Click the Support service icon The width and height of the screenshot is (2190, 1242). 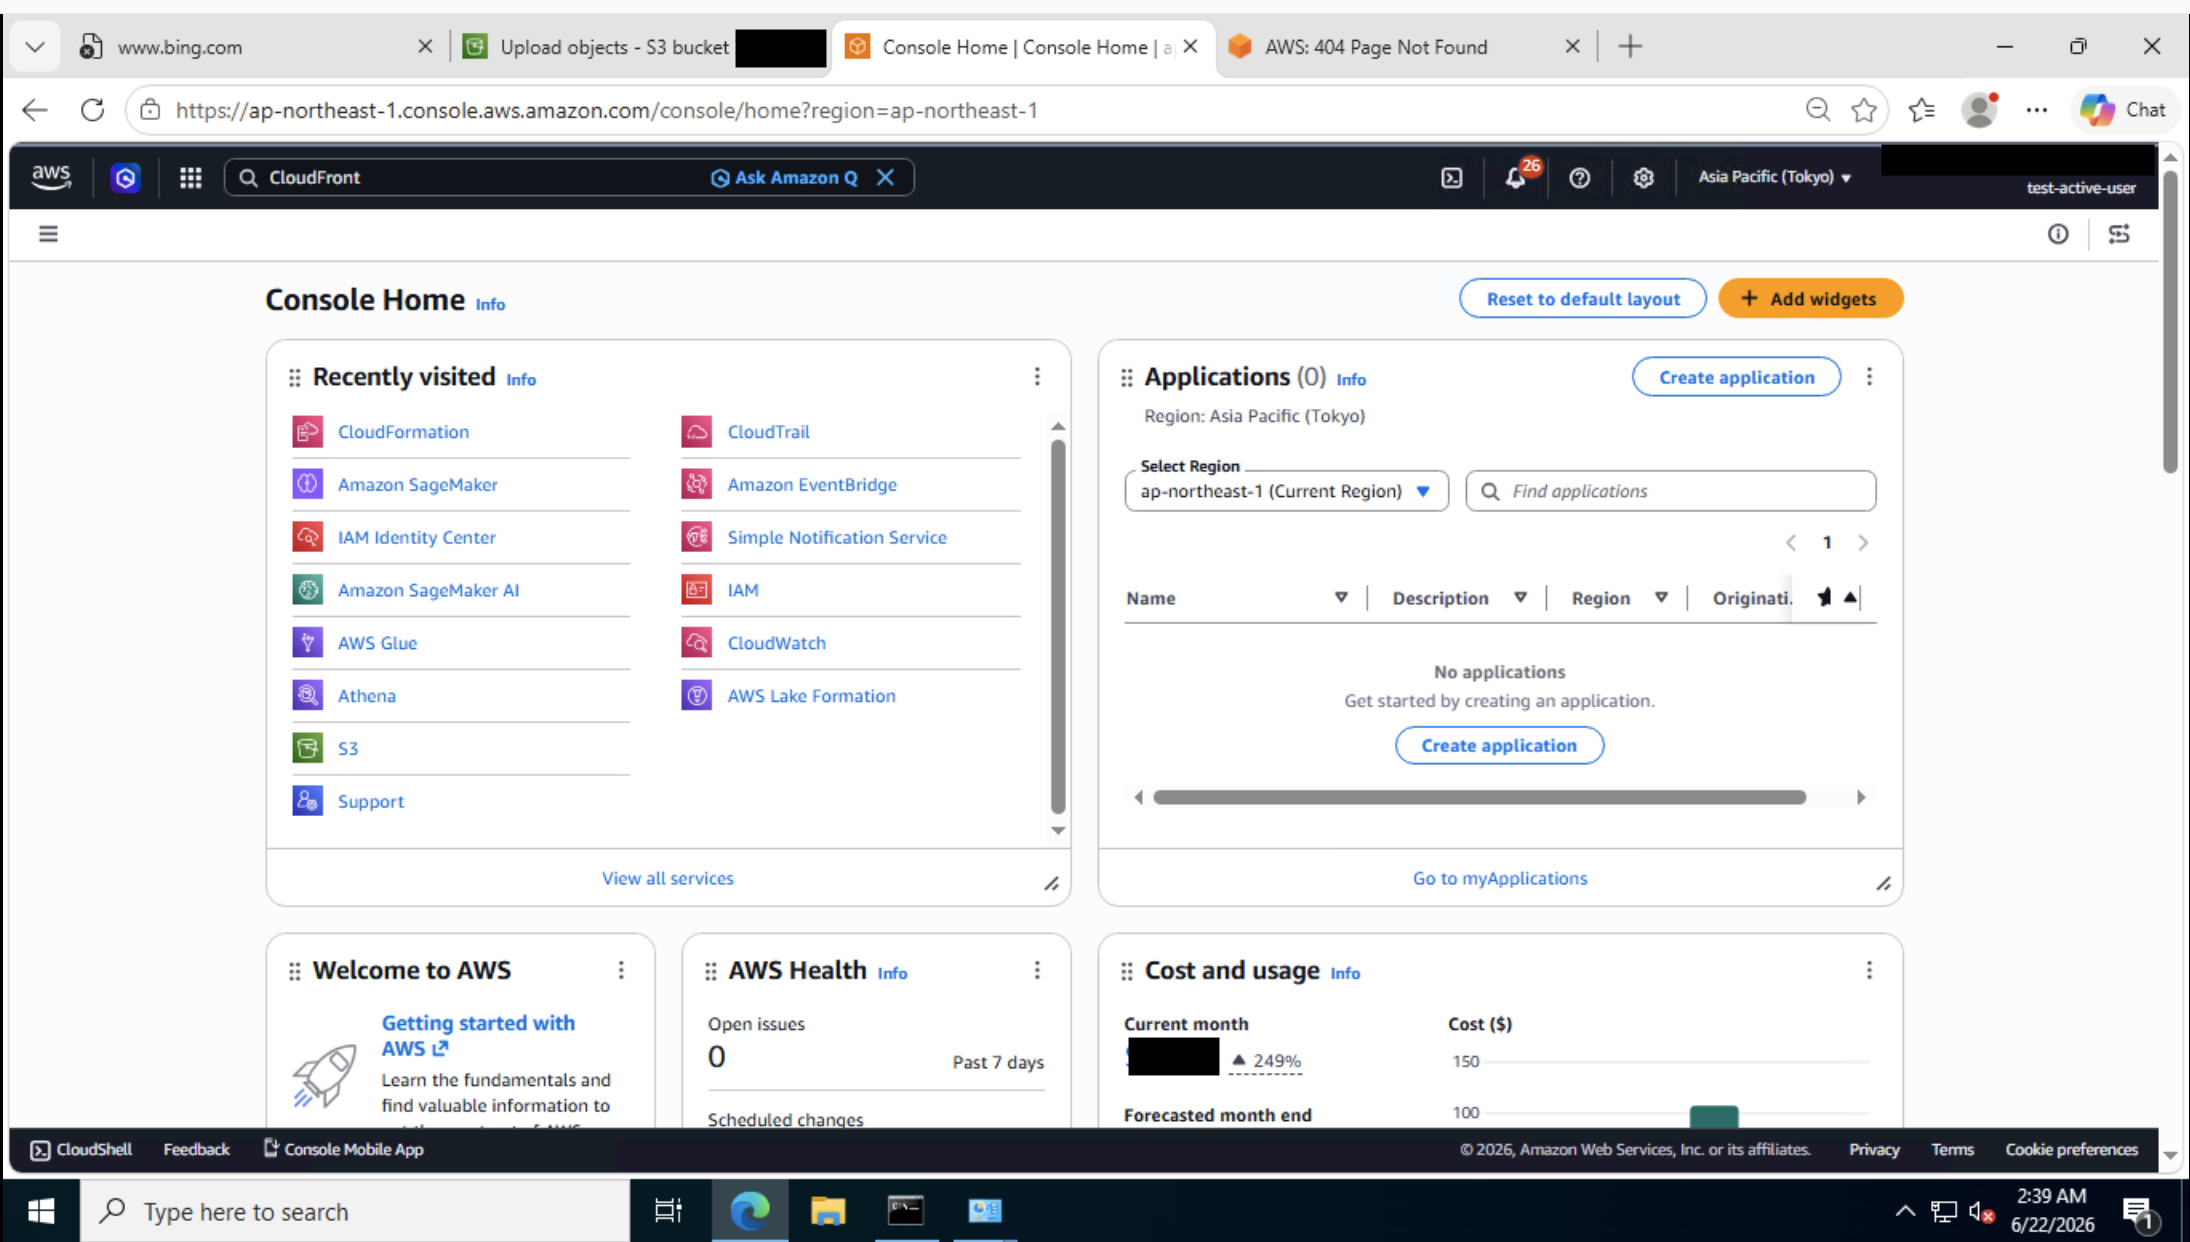pos(307,801)
